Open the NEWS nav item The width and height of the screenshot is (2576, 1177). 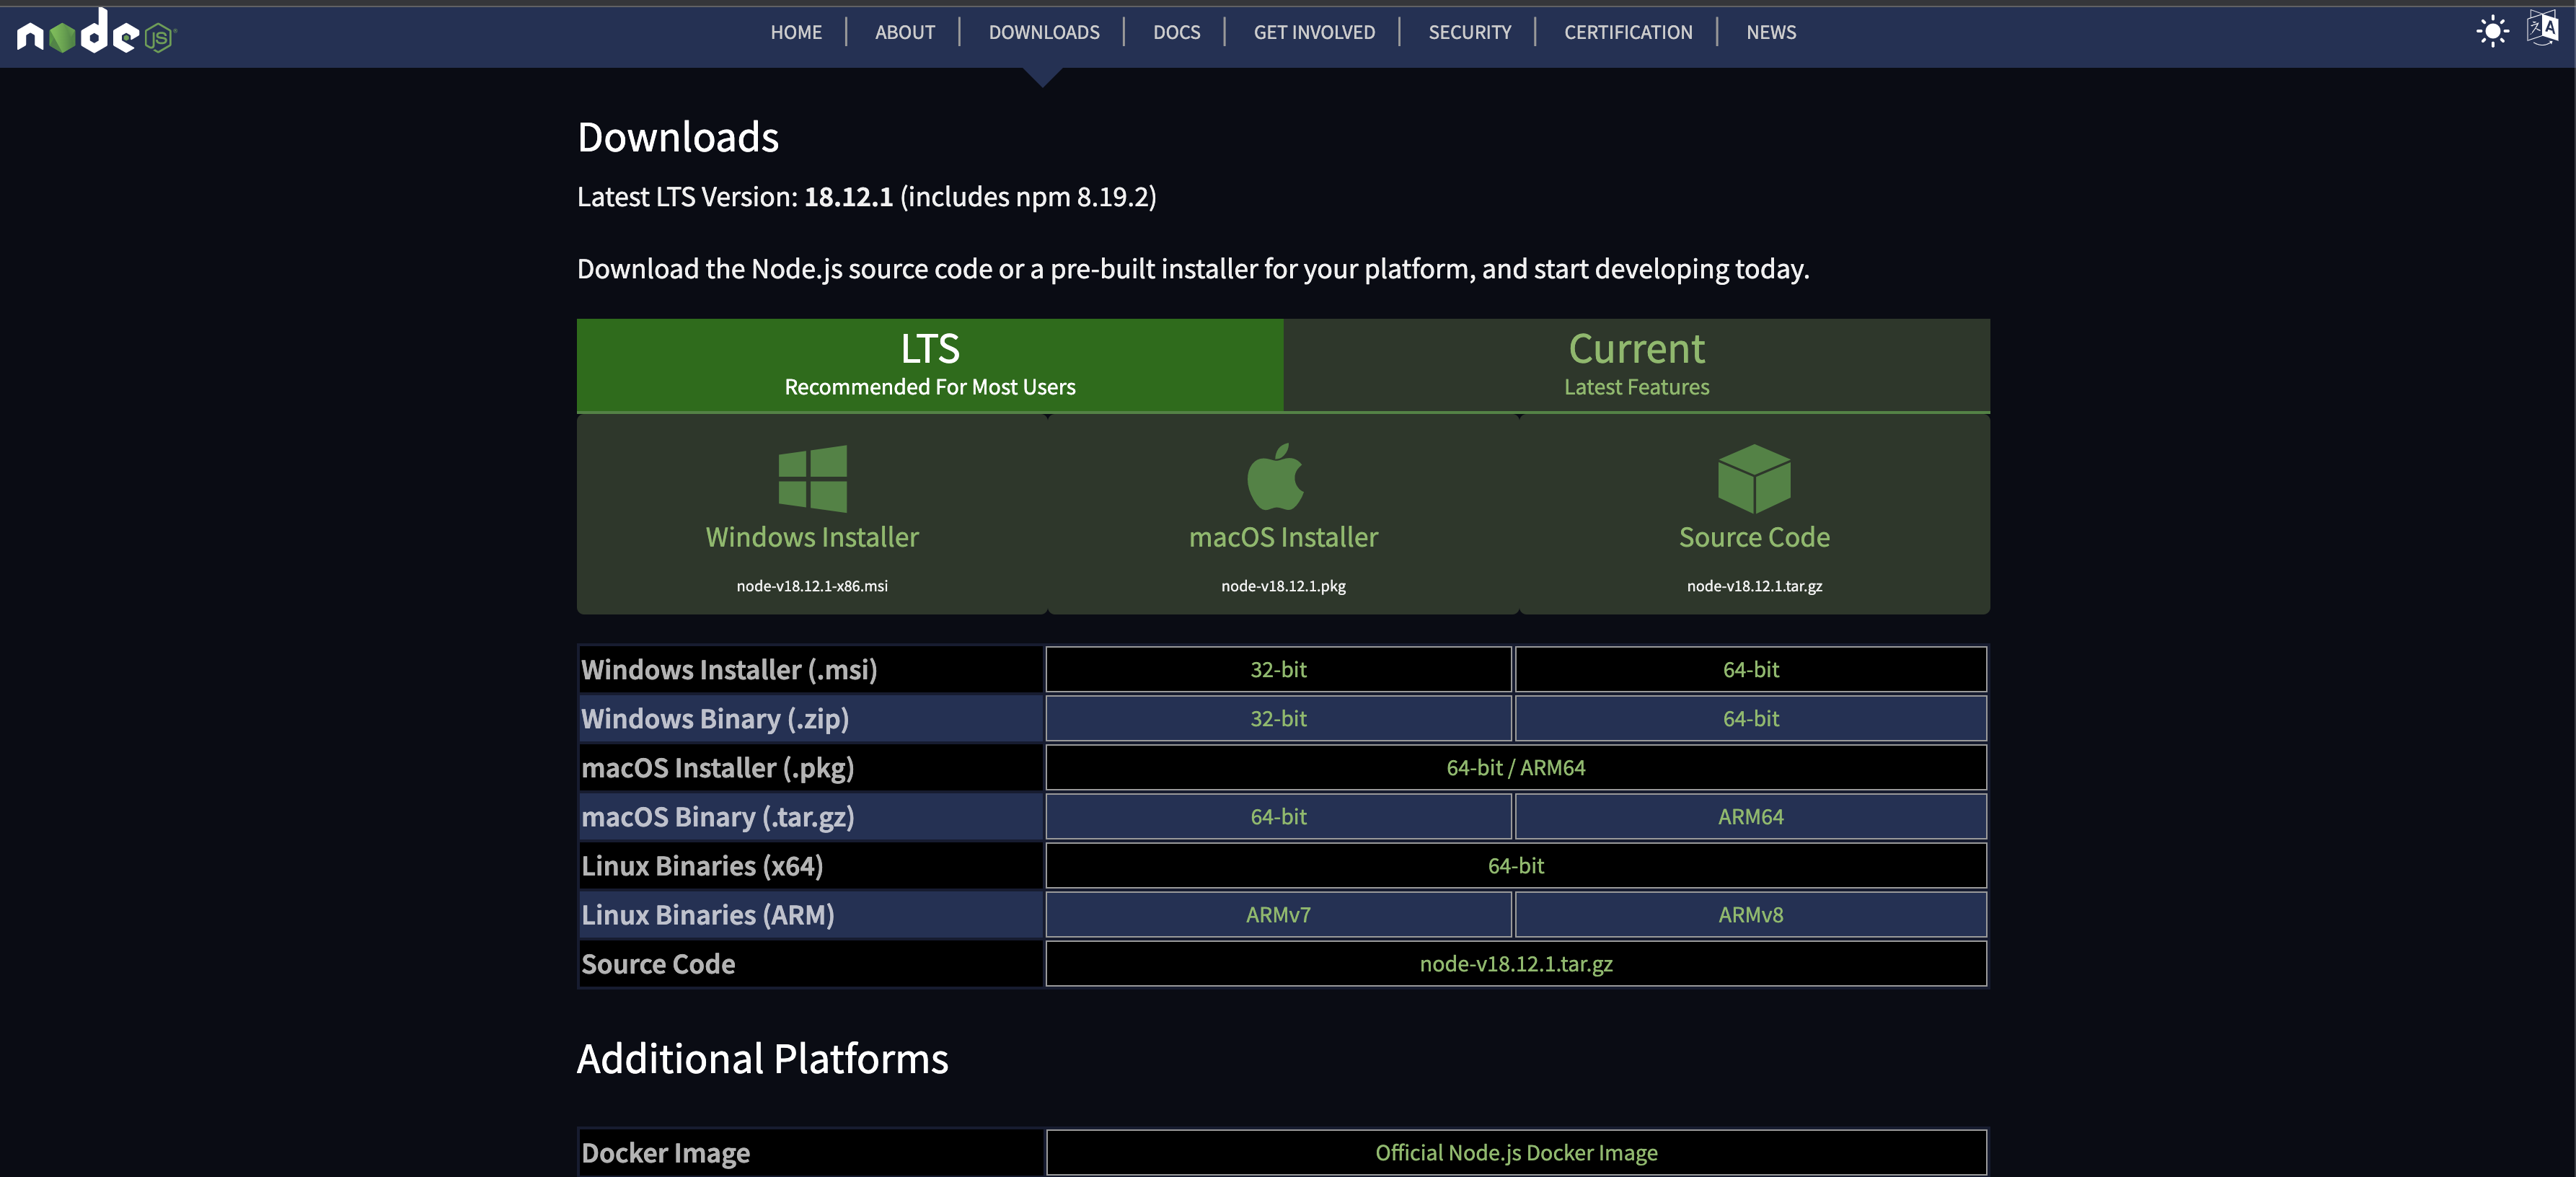click(x=1771, y=32)
